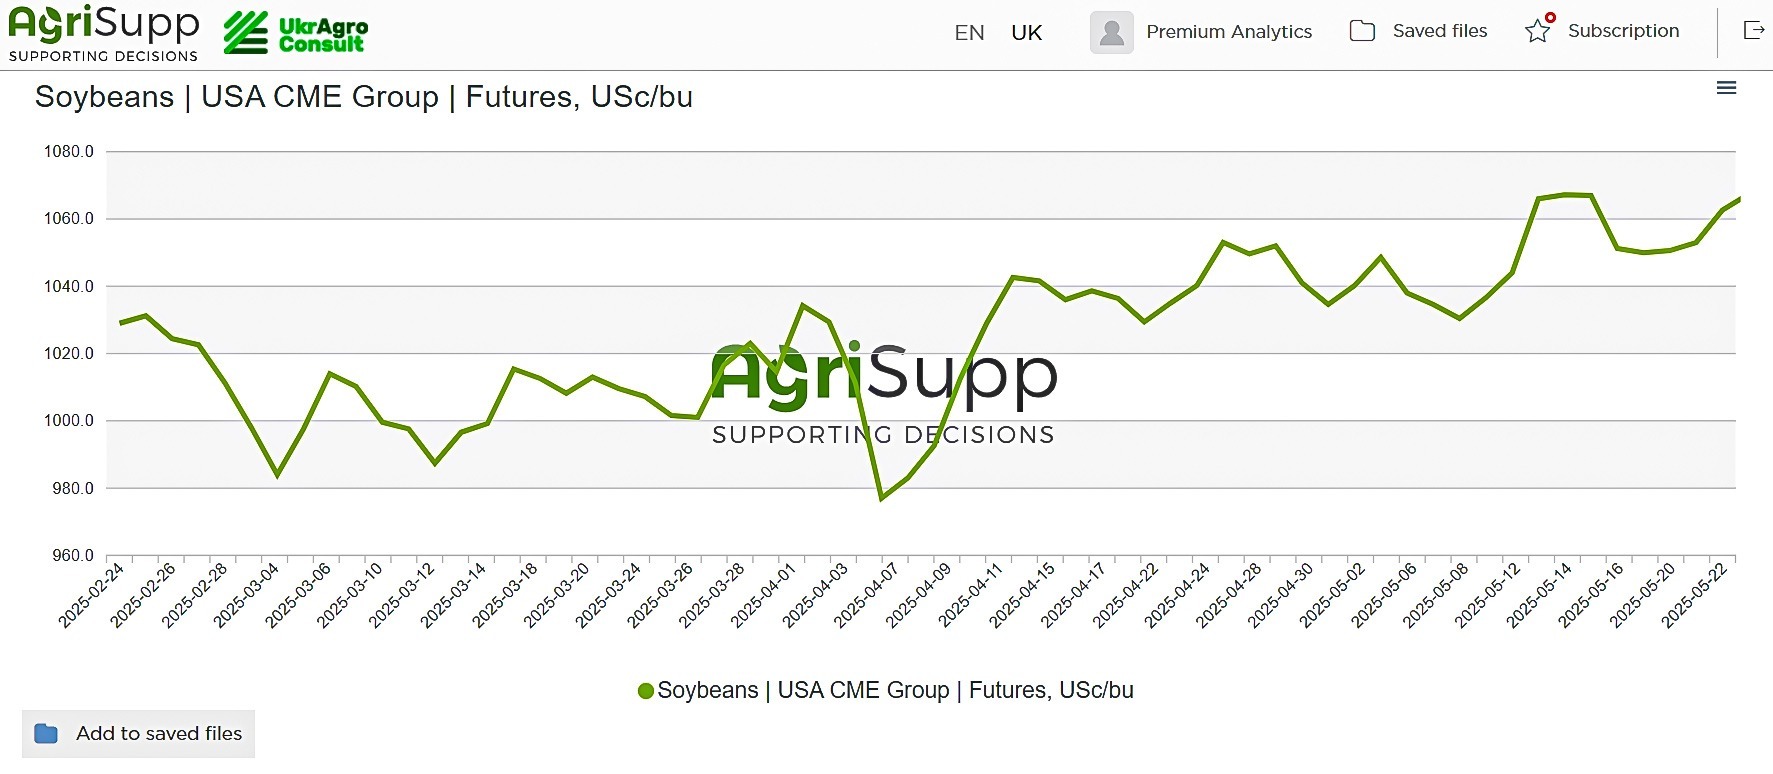Open the AgriSupp home logo
The height and width of the screenshot is (774, 1773).
tap(103, 33)
